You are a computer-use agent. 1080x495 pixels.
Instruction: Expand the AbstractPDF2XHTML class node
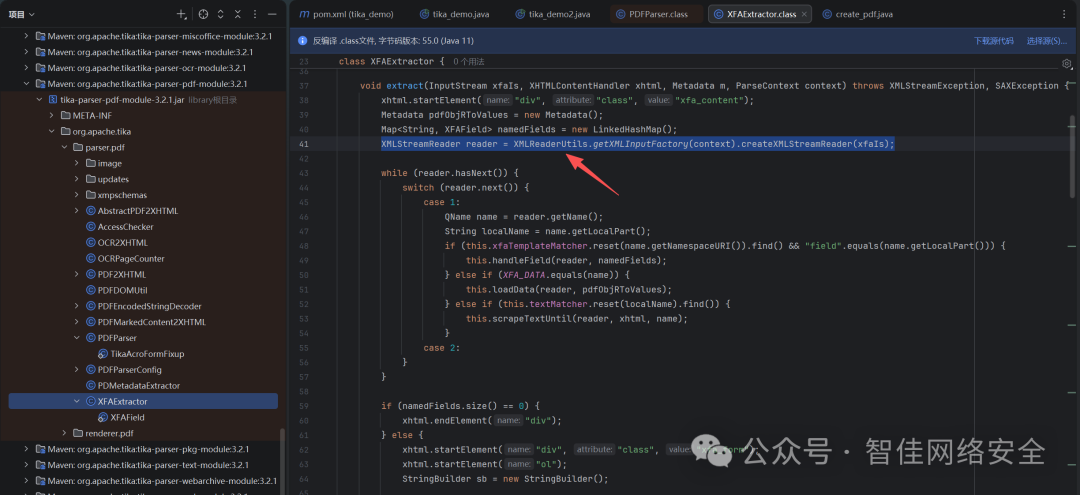76,211
